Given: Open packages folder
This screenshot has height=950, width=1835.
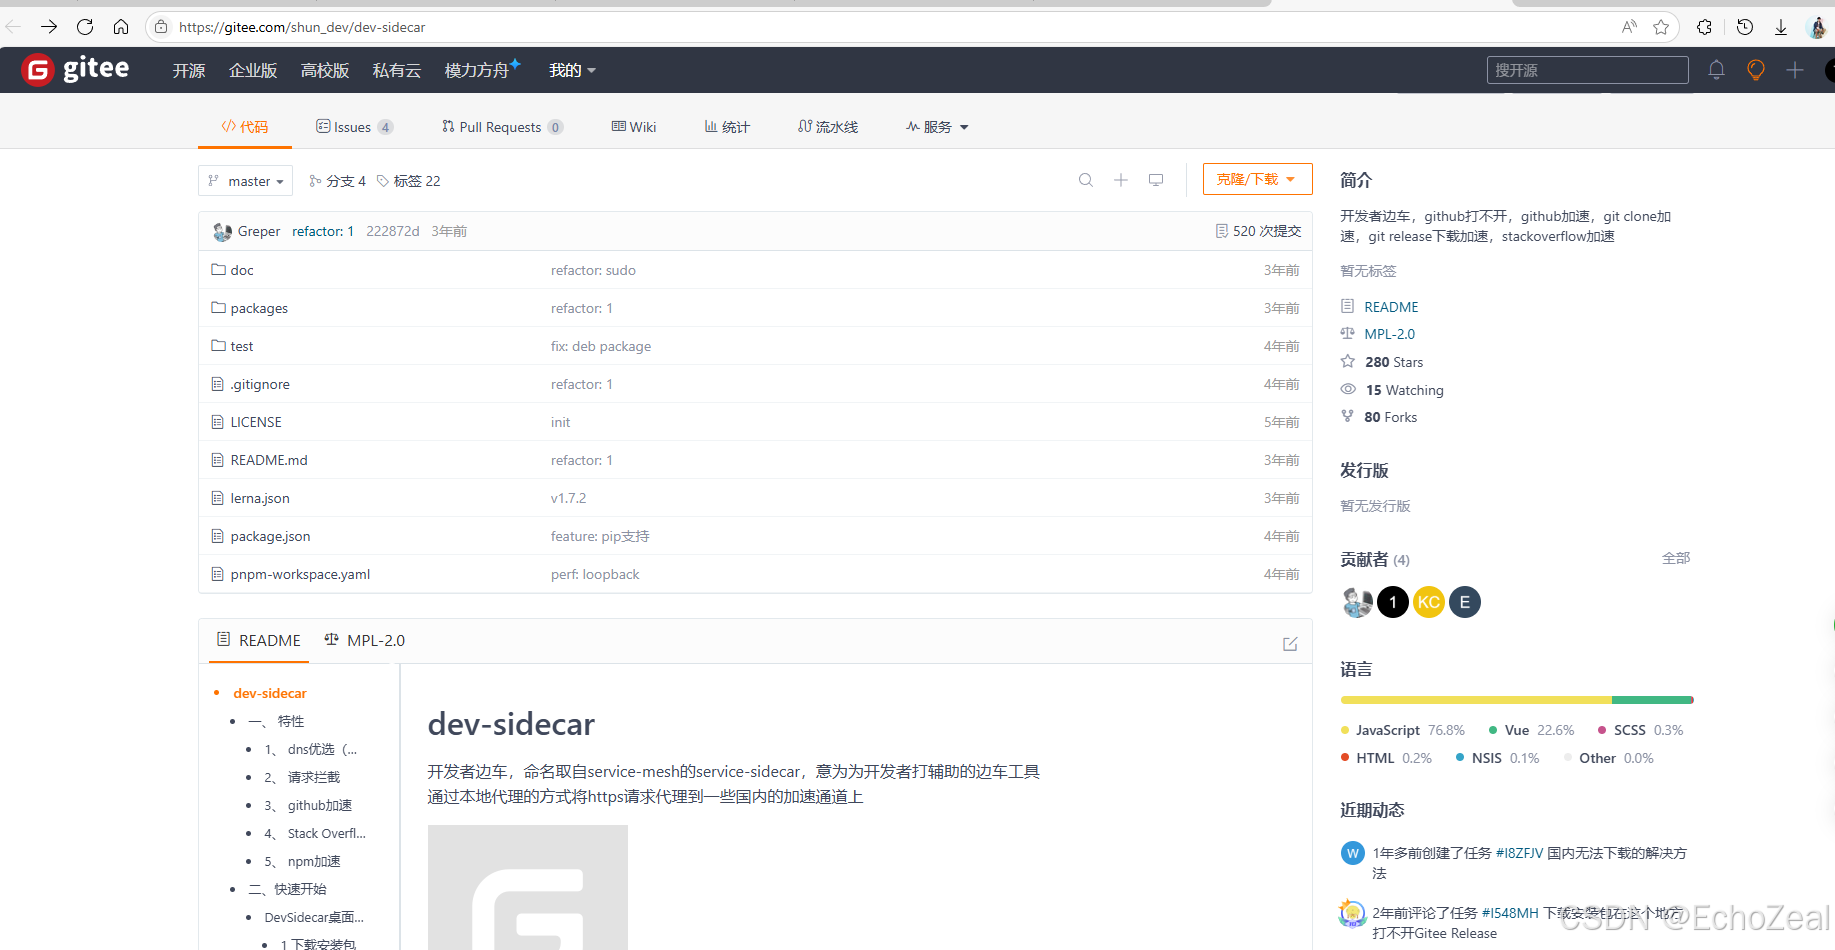Looking at the screenshot, I should point(259,308).
